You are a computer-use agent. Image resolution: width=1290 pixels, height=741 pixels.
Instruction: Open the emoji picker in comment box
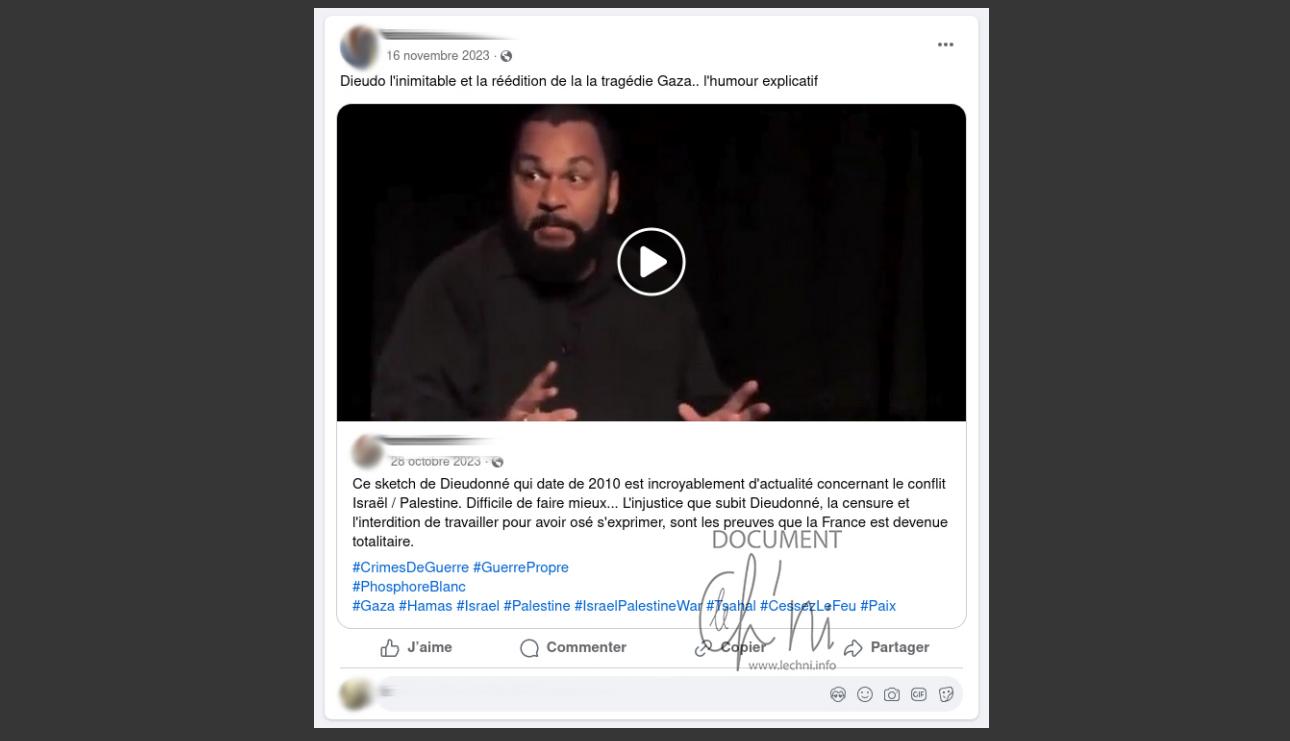click(x=865, y=694)
